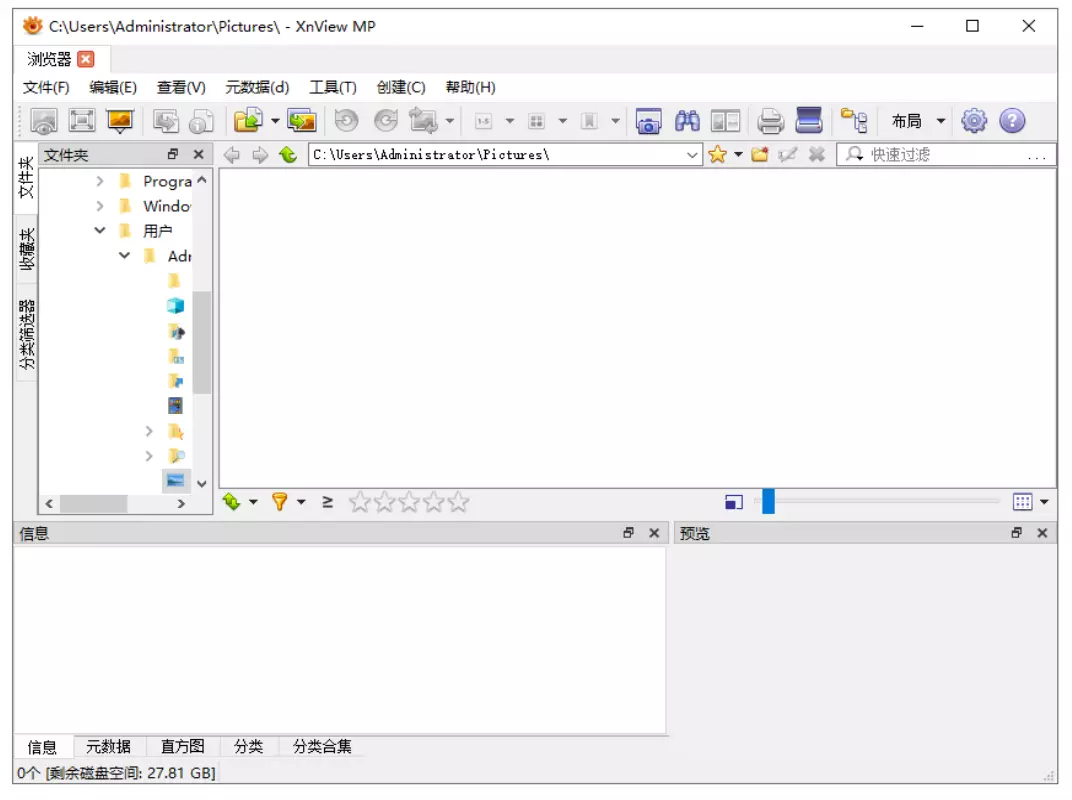Go forward with the right arrow
Screen dimensions: 1072x800
(260, 155)
